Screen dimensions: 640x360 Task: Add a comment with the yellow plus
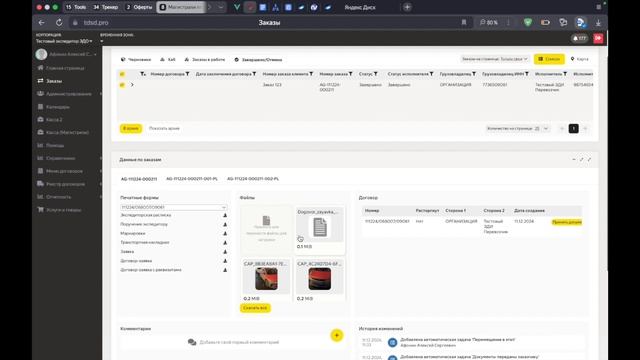(337, 335)
